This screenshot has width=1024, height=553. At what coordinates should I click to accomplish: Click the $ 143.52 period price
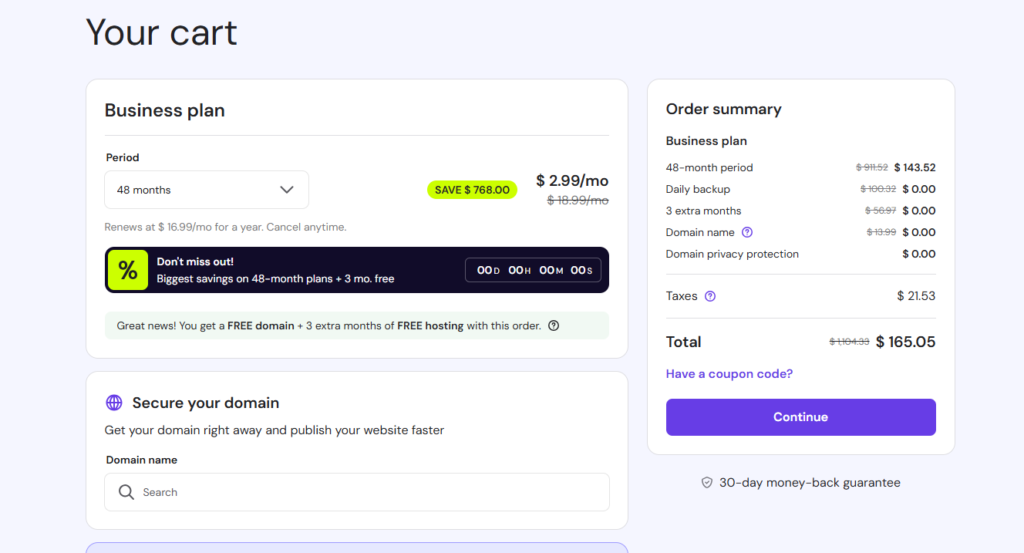pyautogui.click(x=915, y=168)
